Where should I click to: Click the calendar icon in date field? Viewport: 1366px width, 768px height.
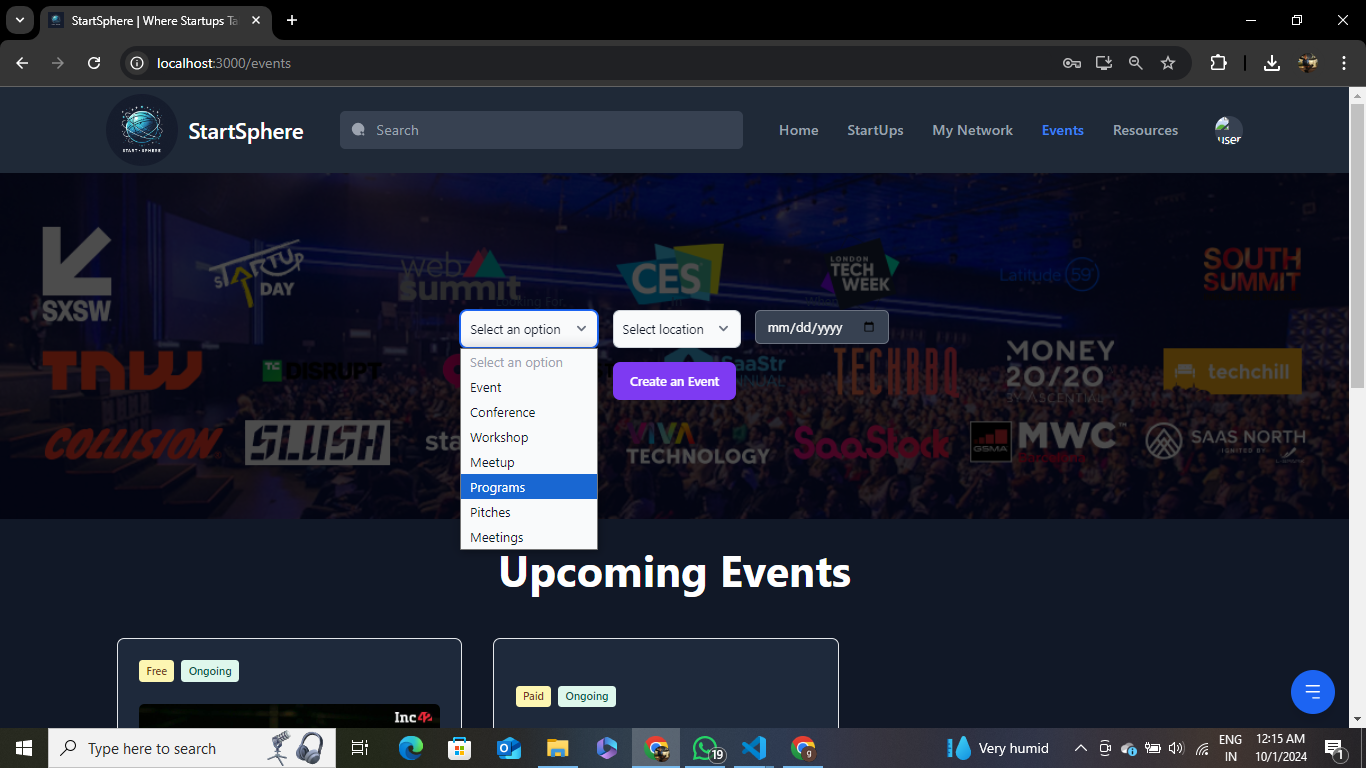(x=869, y=327)
